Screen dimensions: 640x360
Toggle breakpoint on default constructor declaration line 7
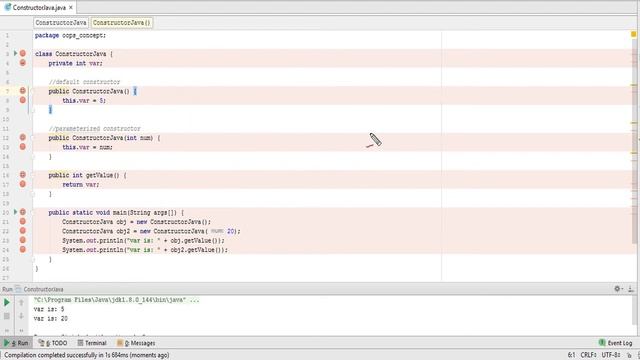click(x=23, y=91)
